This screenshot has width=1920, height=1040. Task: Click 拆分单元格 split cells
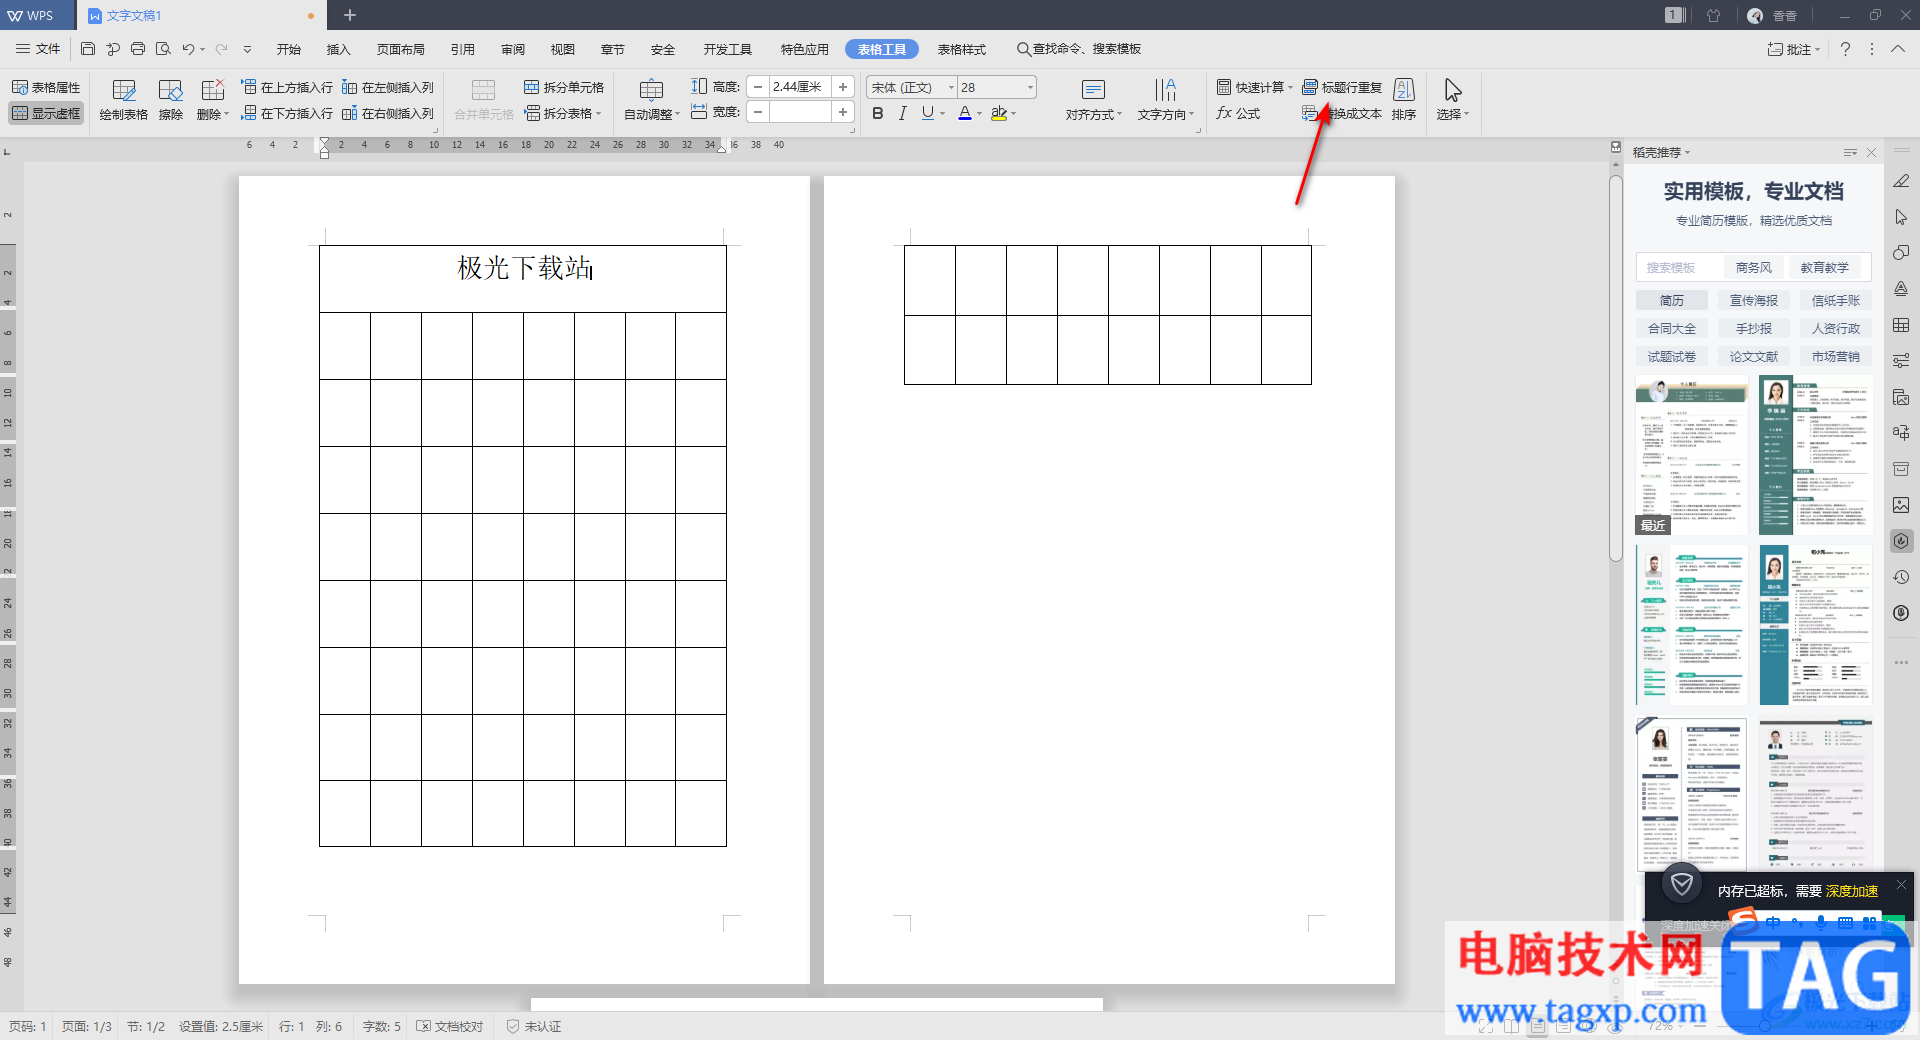[x=564, y=87]
